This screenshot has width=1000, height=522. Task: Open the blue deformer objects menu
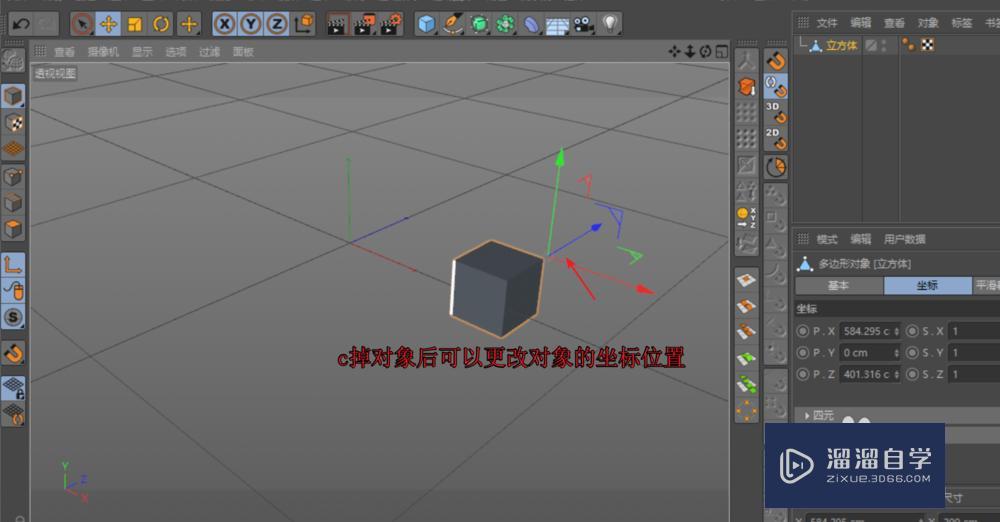point(531,24)
